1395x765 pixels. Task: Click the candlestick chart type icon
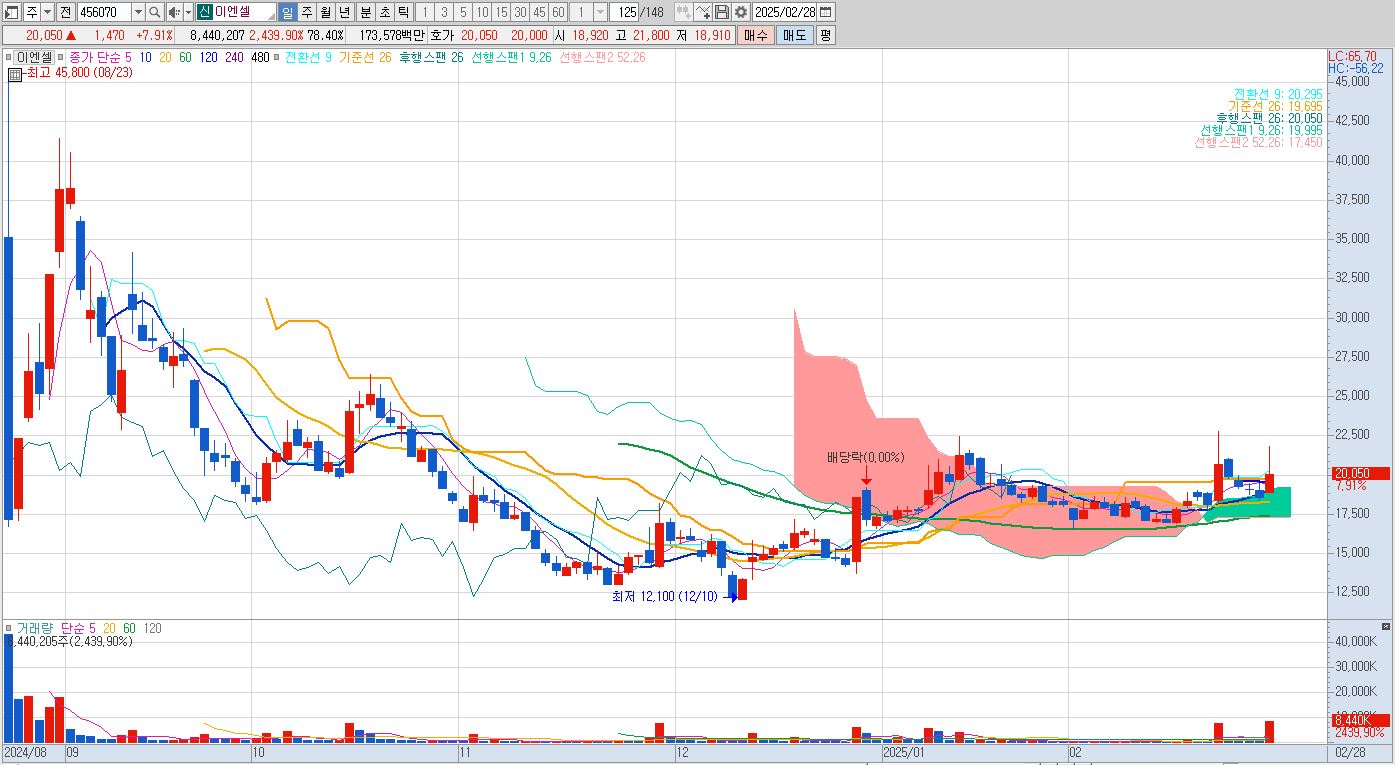click(684, 12)
